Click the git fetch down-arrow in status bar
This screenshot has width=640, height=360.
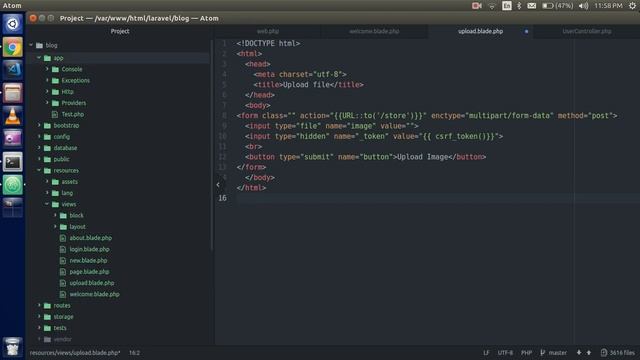pos(579,353)
